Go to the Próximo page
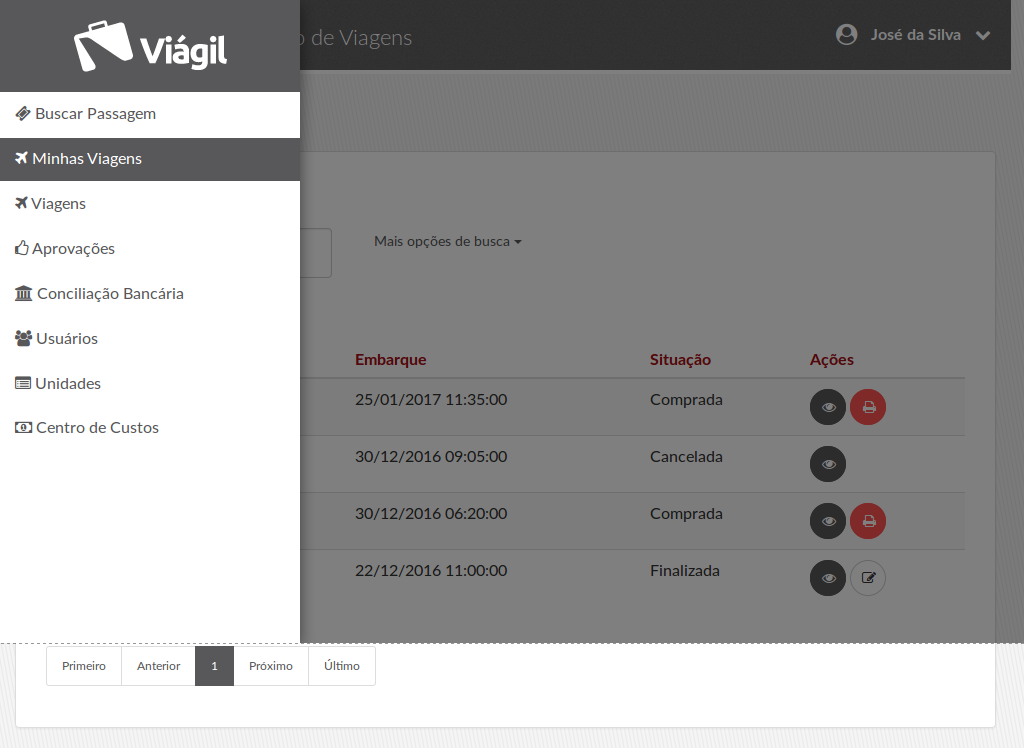 pyautogui.click(x=271, y=666)
